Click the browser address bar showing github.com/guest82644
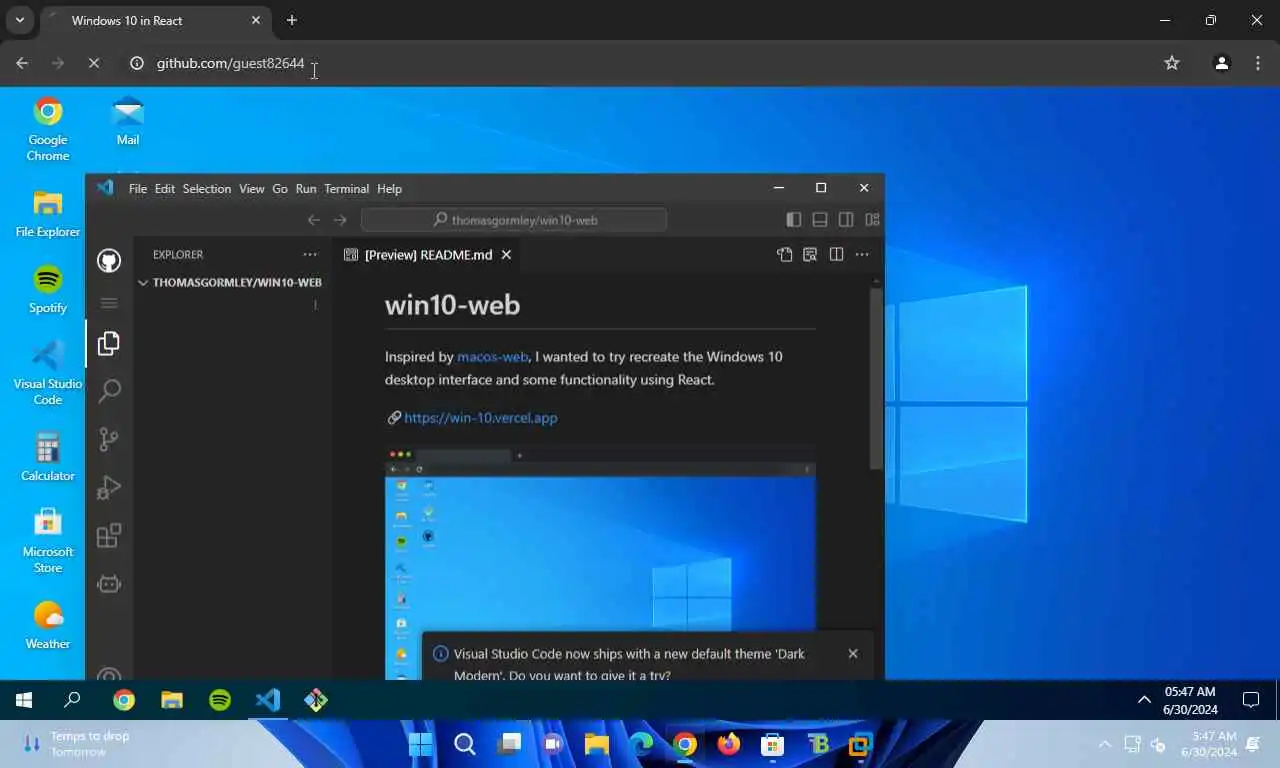1280x768 pixels. pyautogui.click(x=640, y=63)
